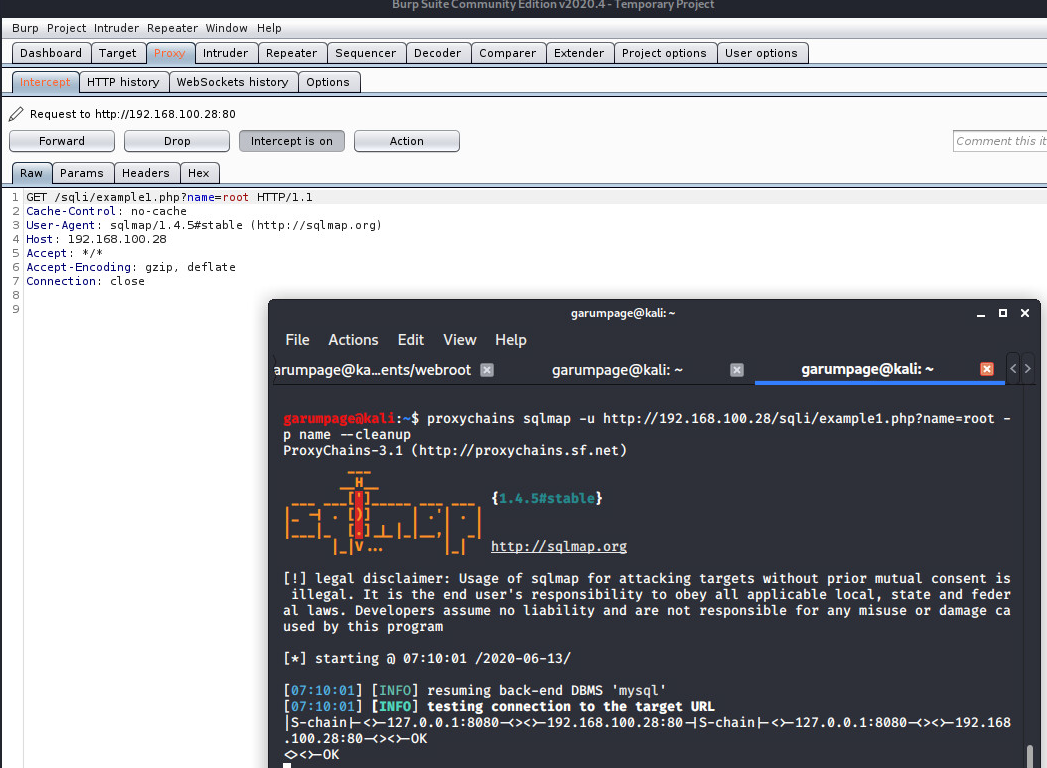Close the first terminal tab ending in ents/webroot
Viewport: 1047px width, 768px height.
487,370
